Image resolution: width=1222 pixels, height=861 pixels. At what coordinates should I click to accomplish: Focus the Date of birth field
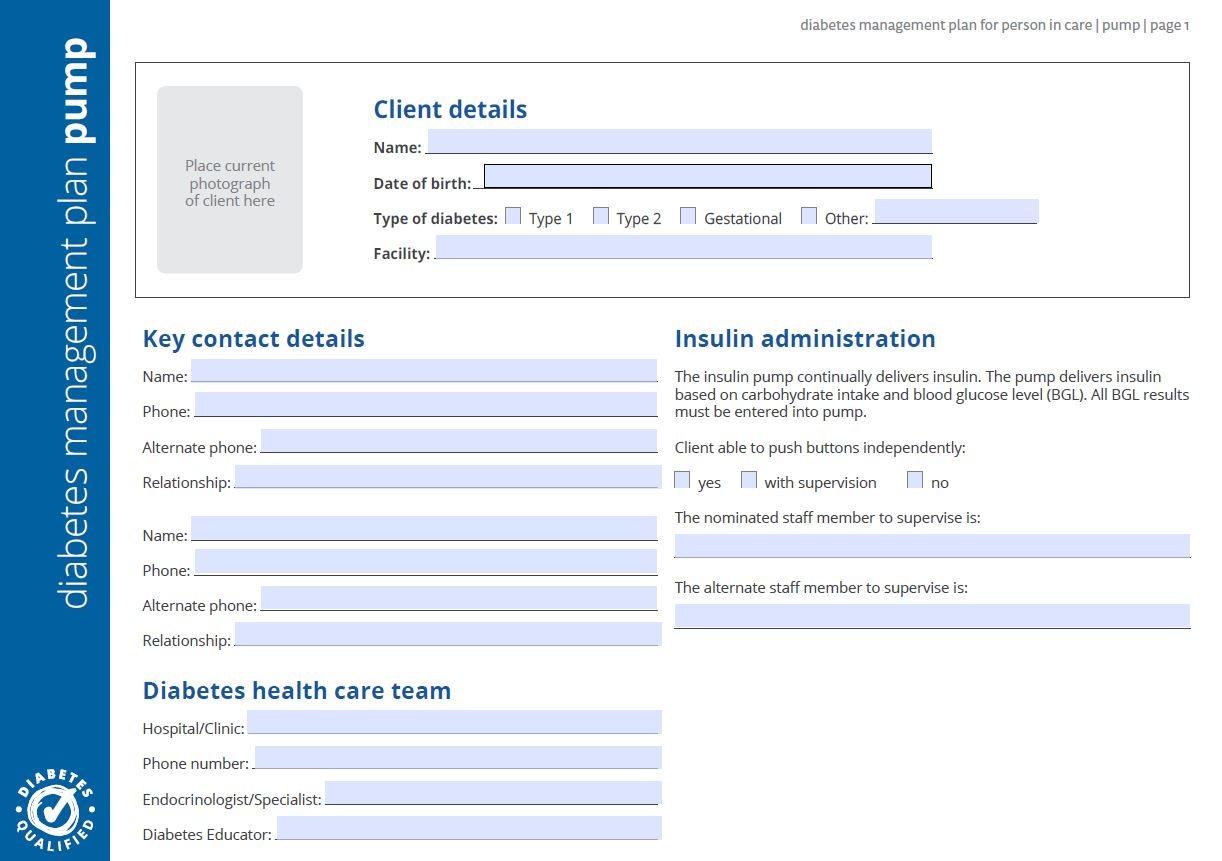(x=707, y=177)
